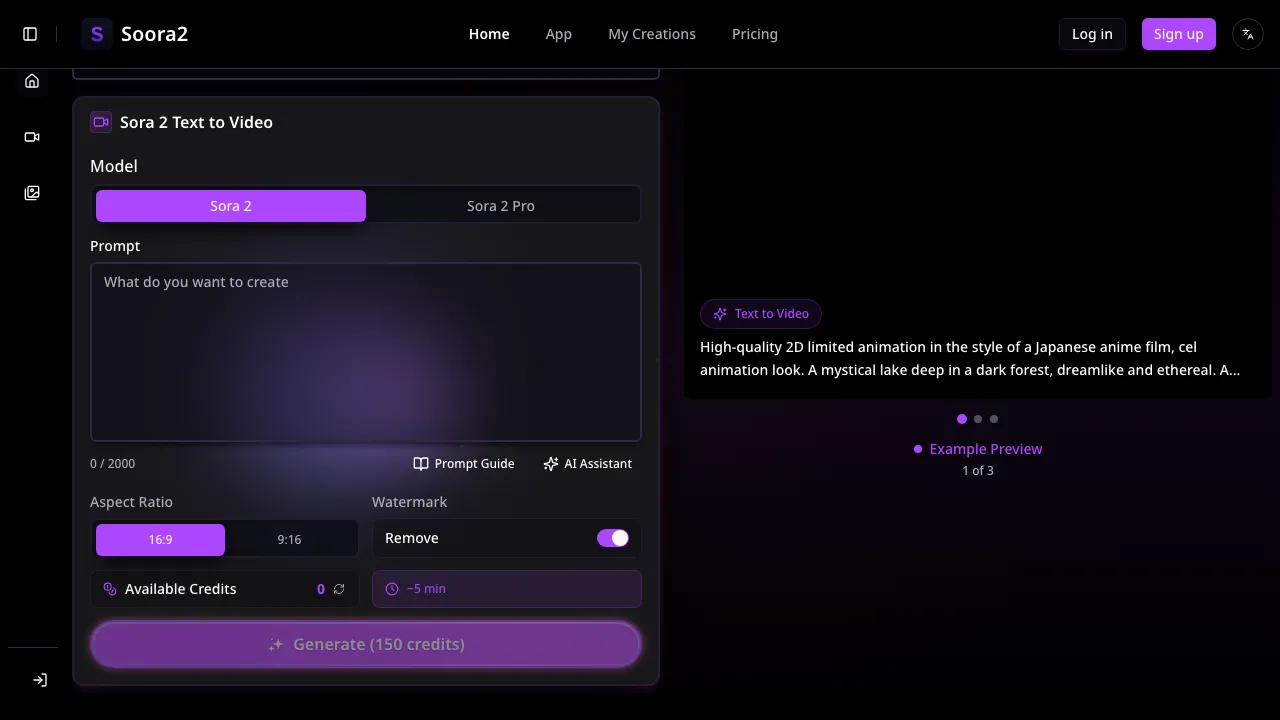Open the image gallery sidebar icon
The width and height of the screenshot is (1280, 720).
tap(31, 192)
